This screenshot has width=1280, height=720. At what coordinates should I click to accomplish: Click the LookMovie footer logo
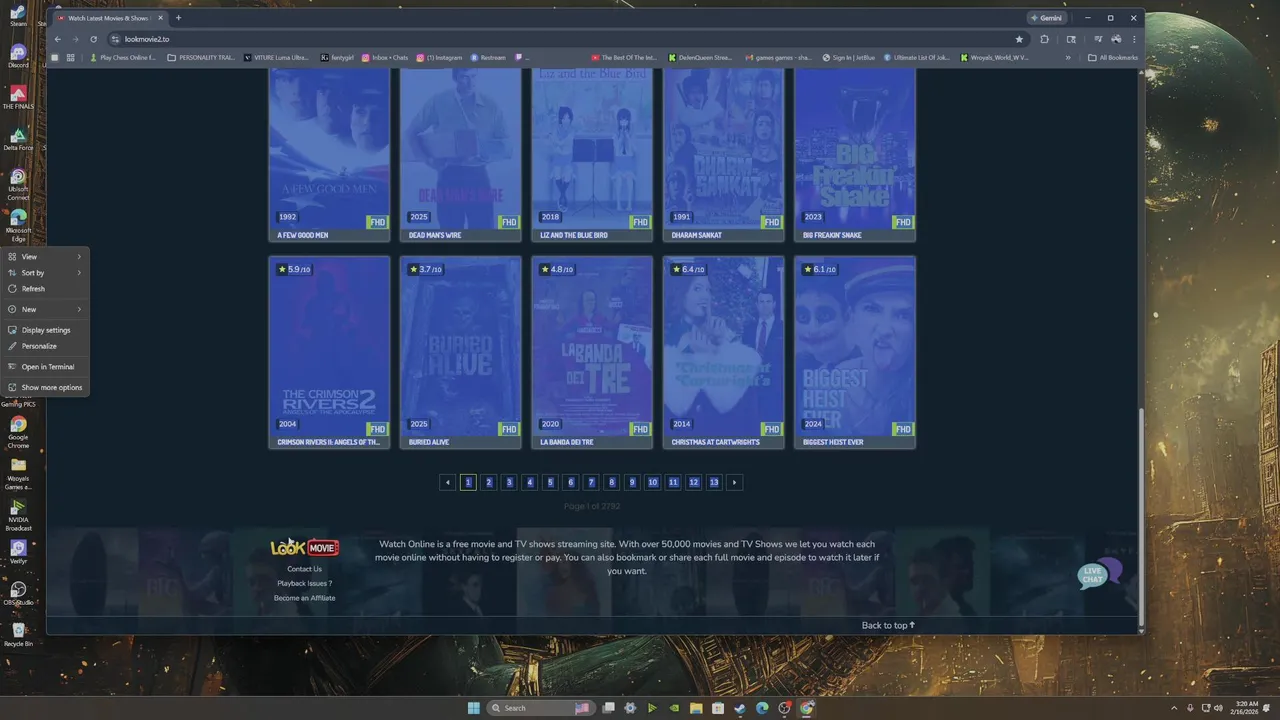pos(305,548)
